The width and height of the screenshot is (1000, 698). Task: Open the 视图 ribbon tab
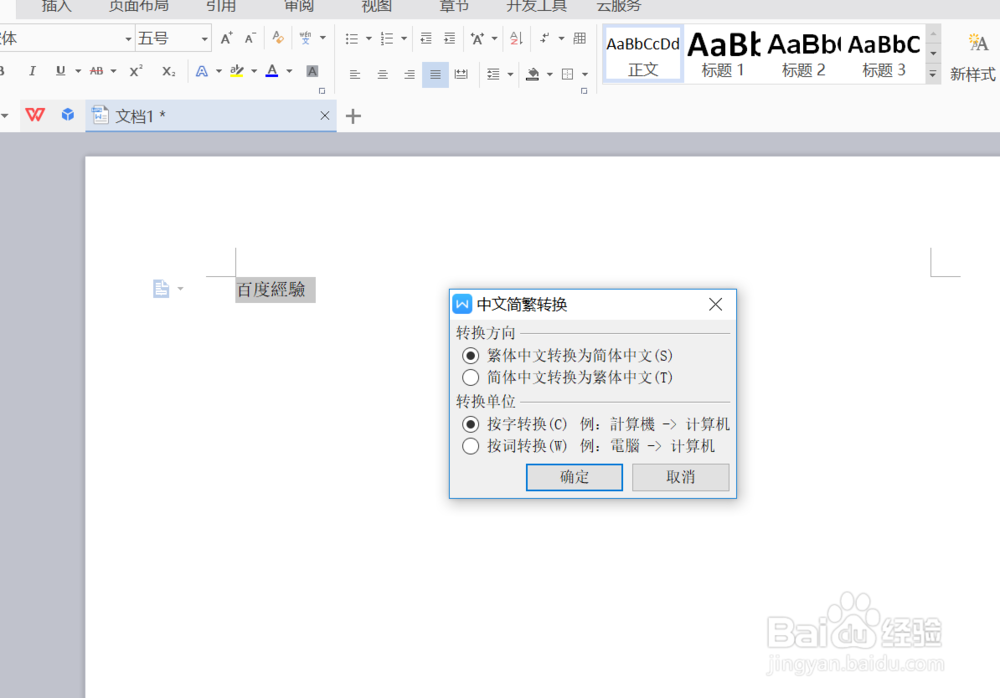pos(376,6)
